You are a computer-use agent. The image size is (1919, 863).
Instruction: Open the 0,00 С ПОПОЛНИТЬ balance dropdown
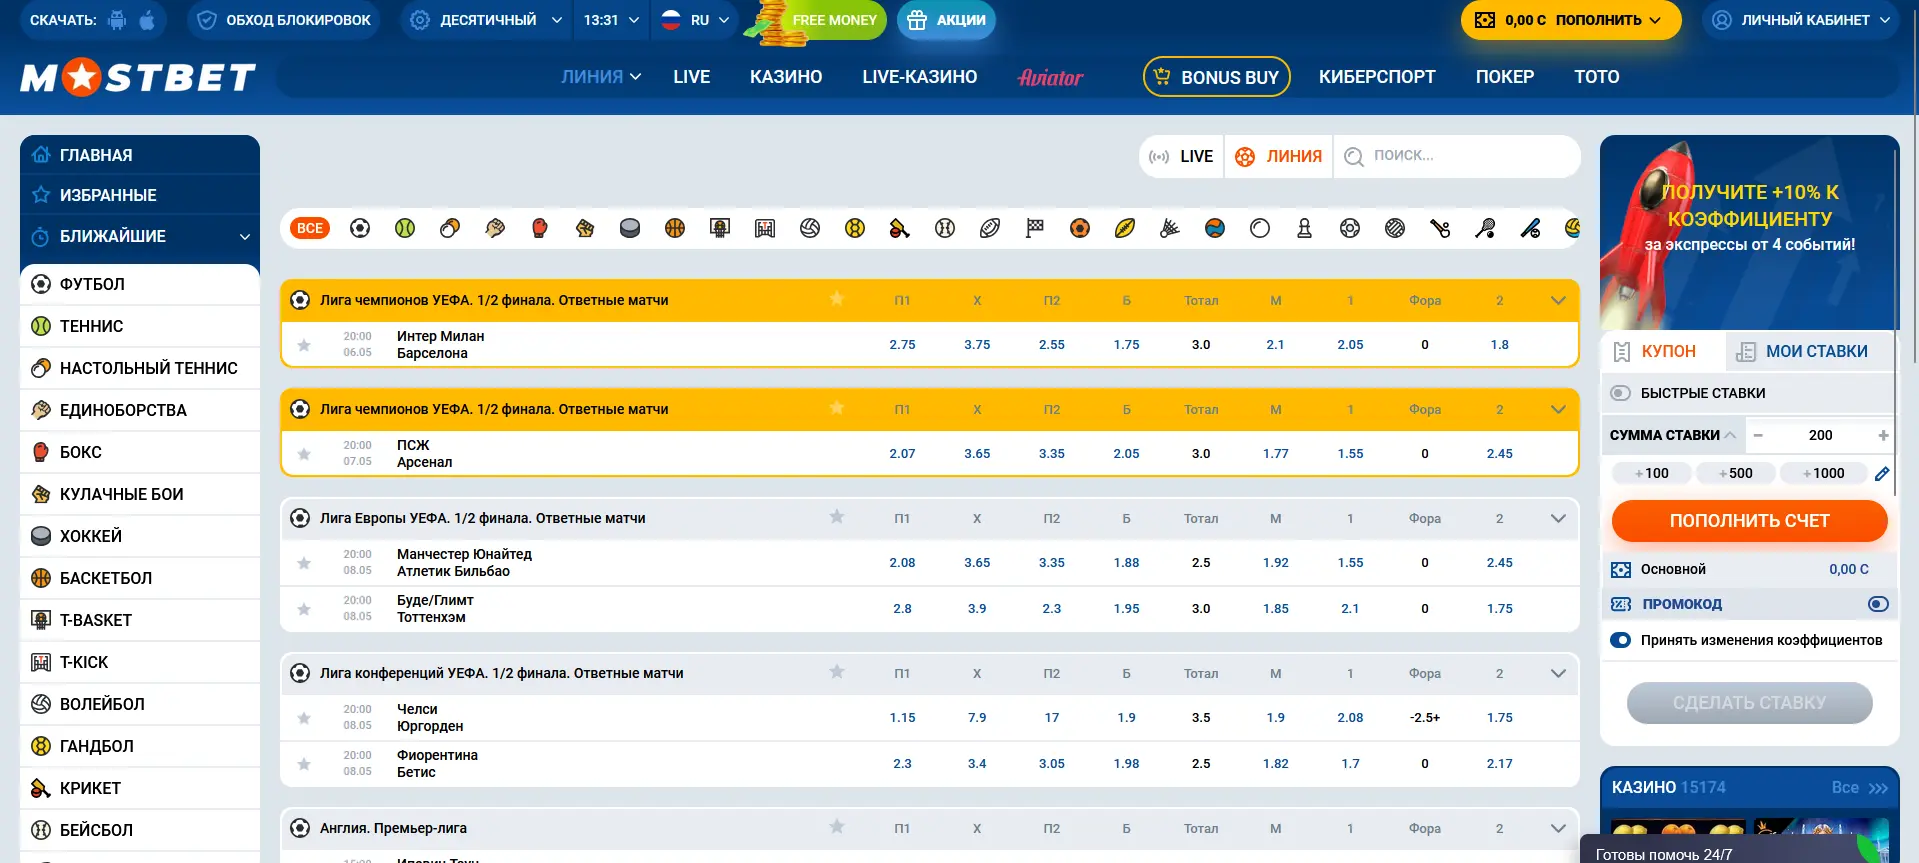(1570, 20)
